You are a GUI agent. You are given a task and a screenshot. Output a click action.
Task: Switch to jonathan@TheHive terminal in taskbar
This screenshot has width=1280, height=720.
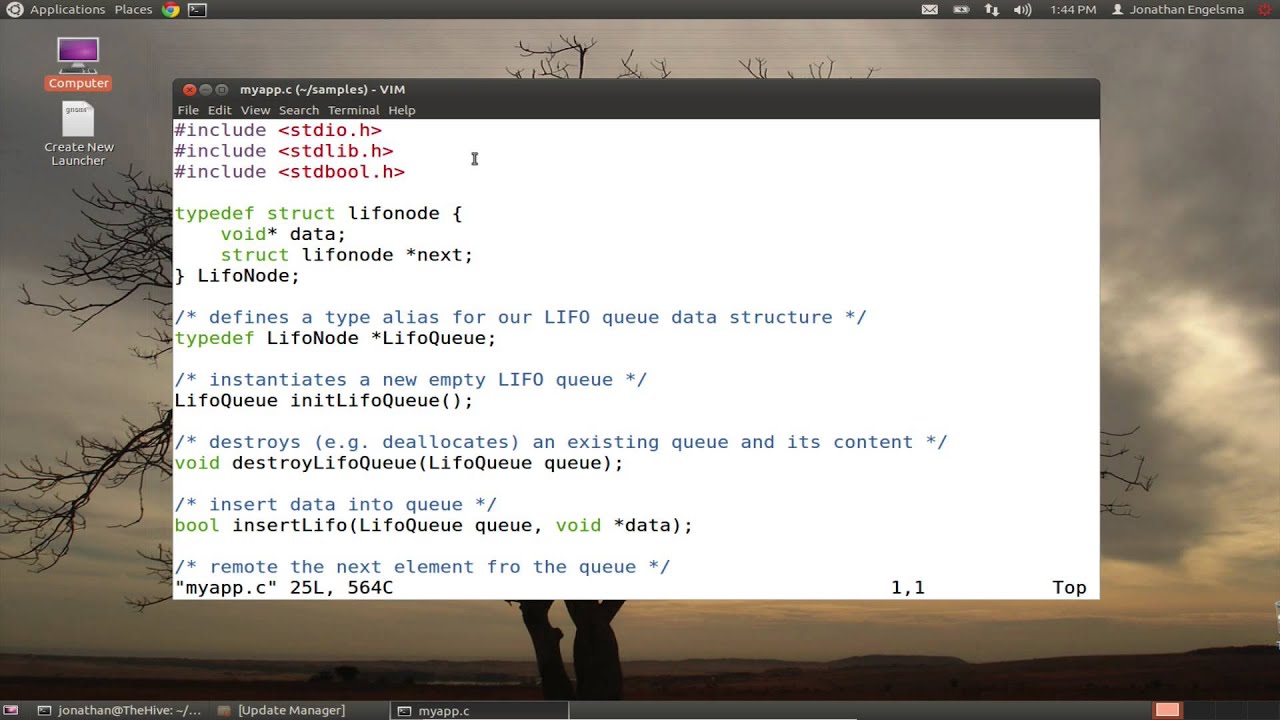[x=119, y=710]
